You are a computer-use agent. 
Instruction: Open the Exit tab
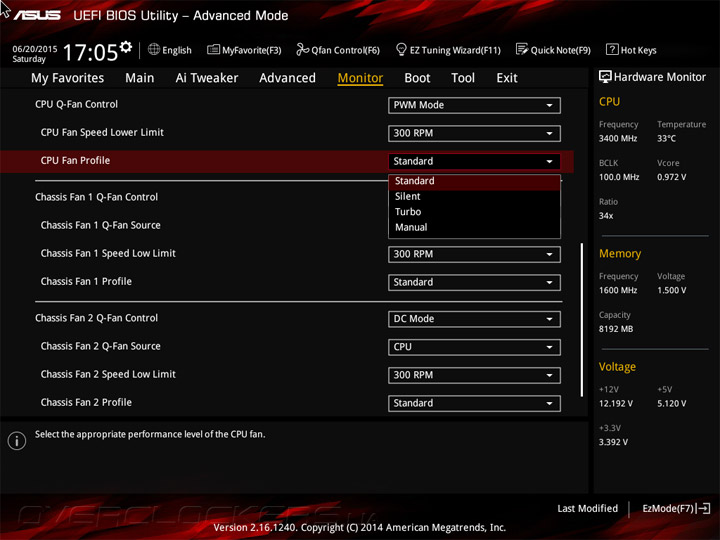pyautogui.click(x=507, y=78)
